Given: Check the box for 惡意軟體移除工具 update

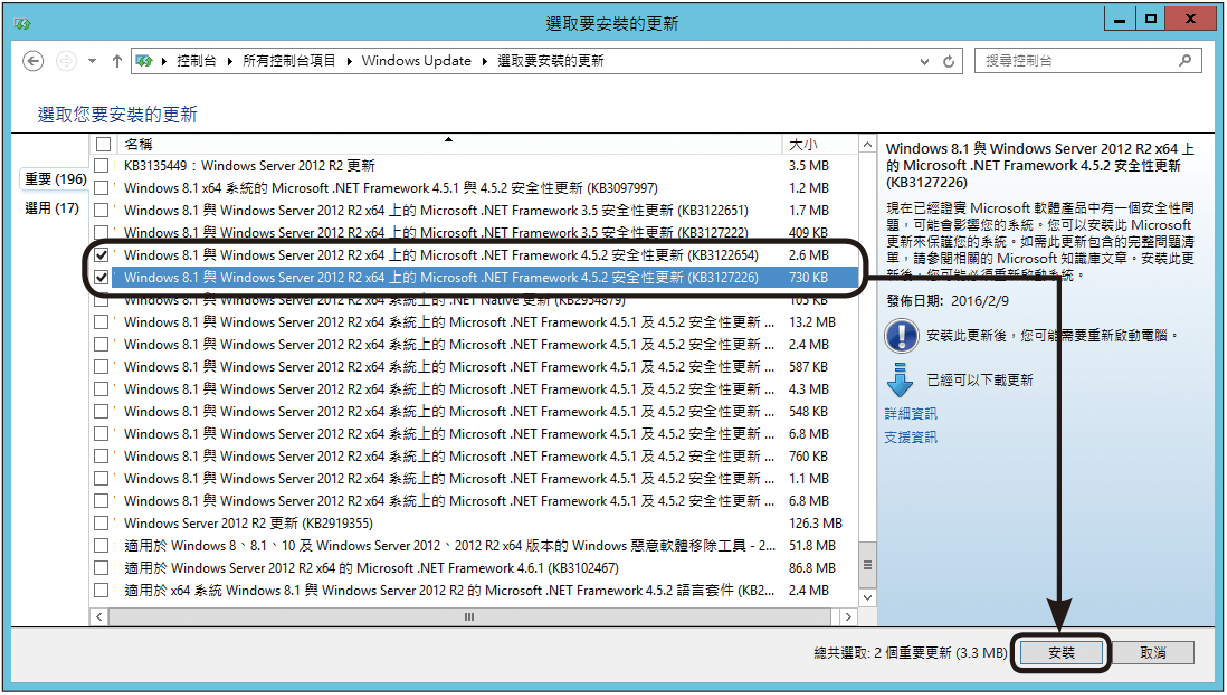Looking at the screenshot, I should click(x=101, y=545).
